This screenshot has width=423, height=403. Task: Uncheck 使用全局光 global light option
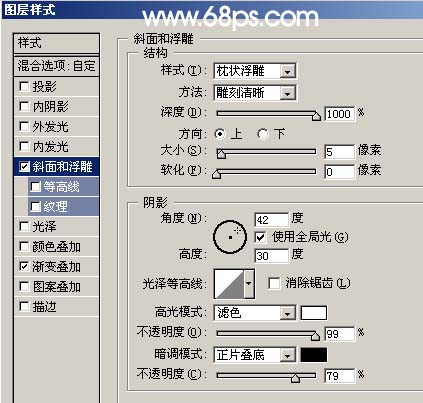260,237
